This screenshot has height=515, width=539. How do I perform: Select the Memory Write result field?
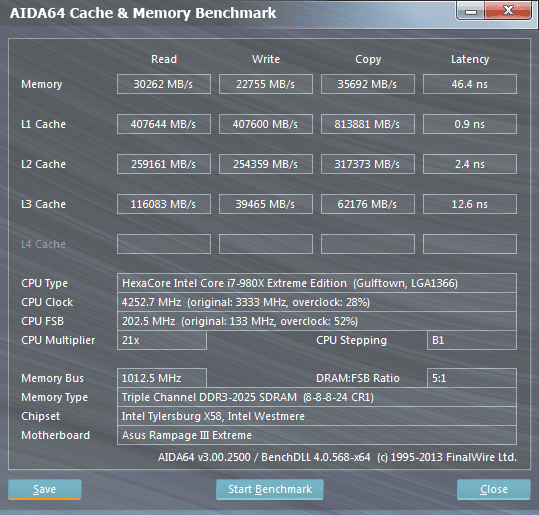click(x=266, y=84)
